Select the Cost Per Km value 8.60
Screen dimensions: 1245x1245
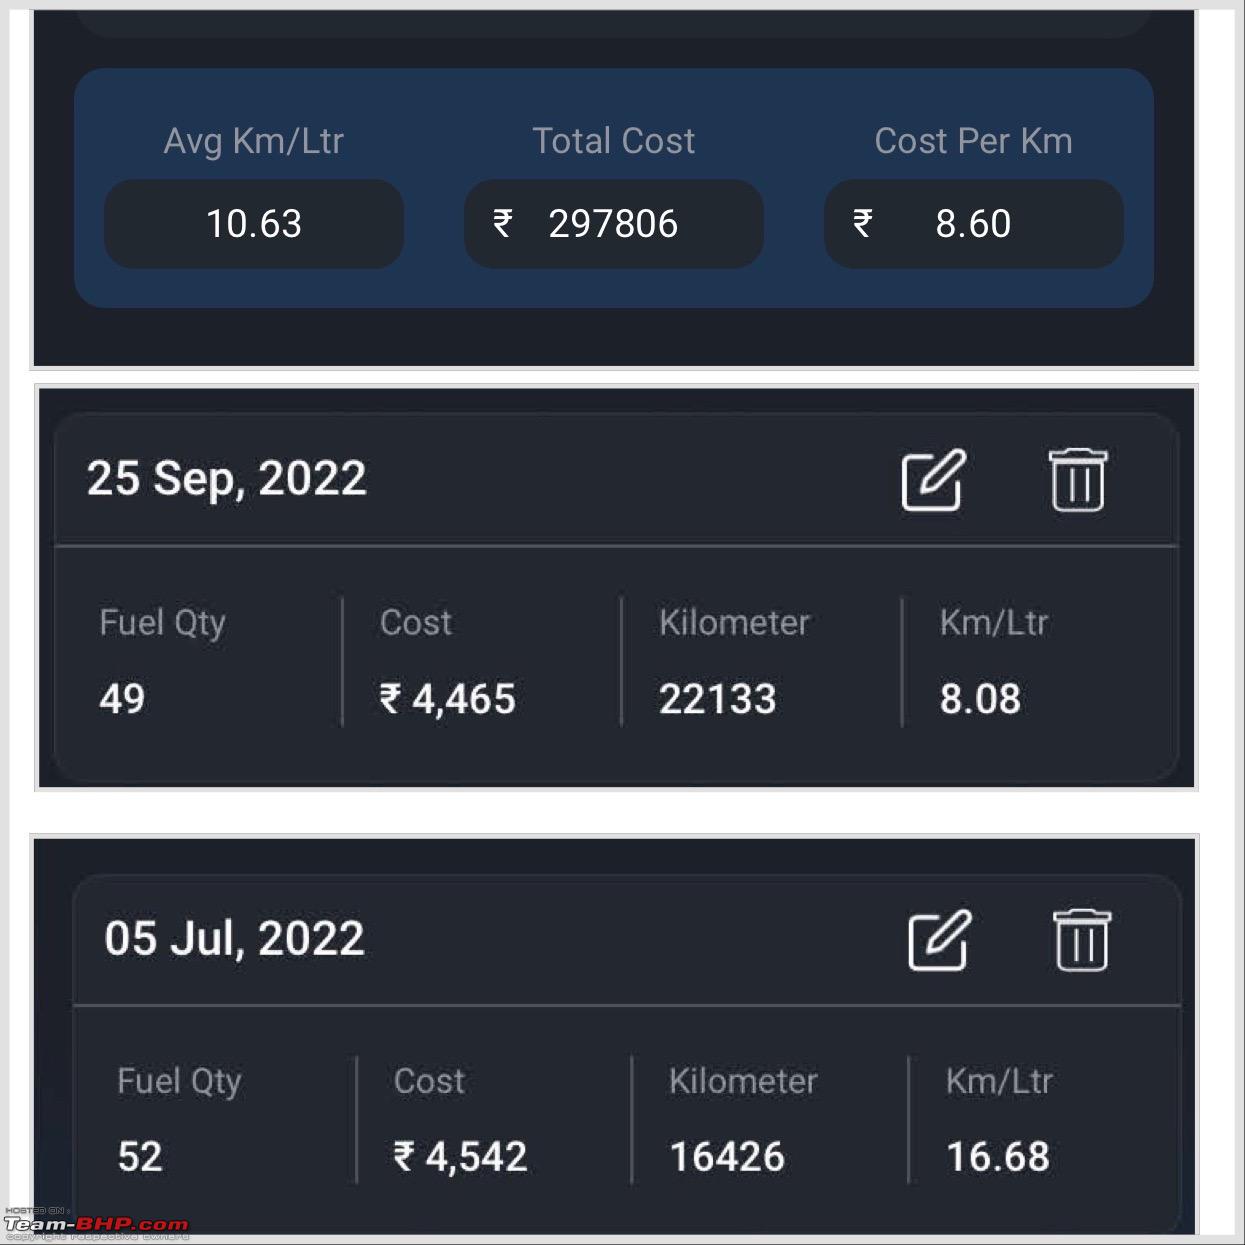coord(973,224)
